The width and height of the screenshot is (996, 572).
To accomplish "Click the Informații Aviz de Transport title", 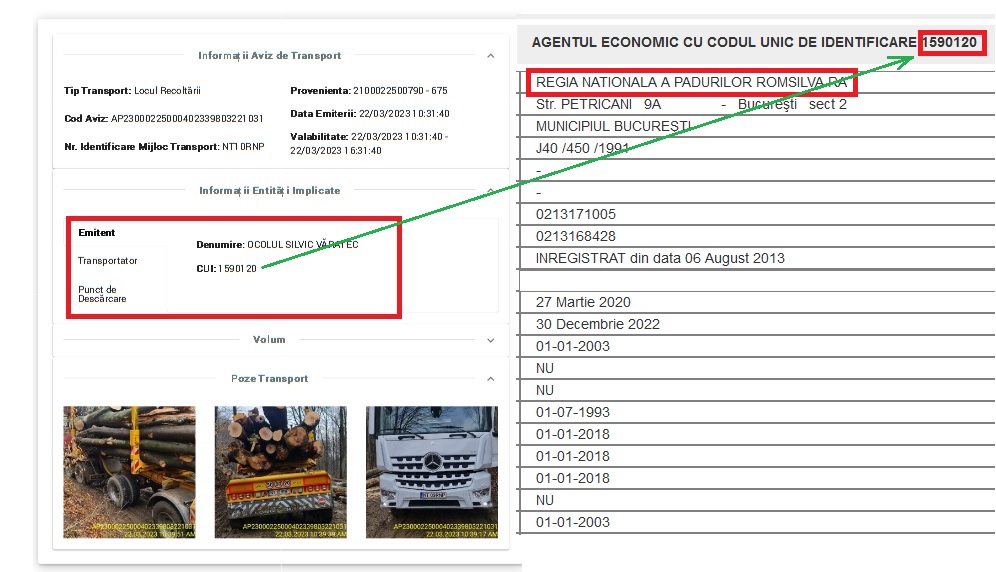I will click(x=269, y=55).
